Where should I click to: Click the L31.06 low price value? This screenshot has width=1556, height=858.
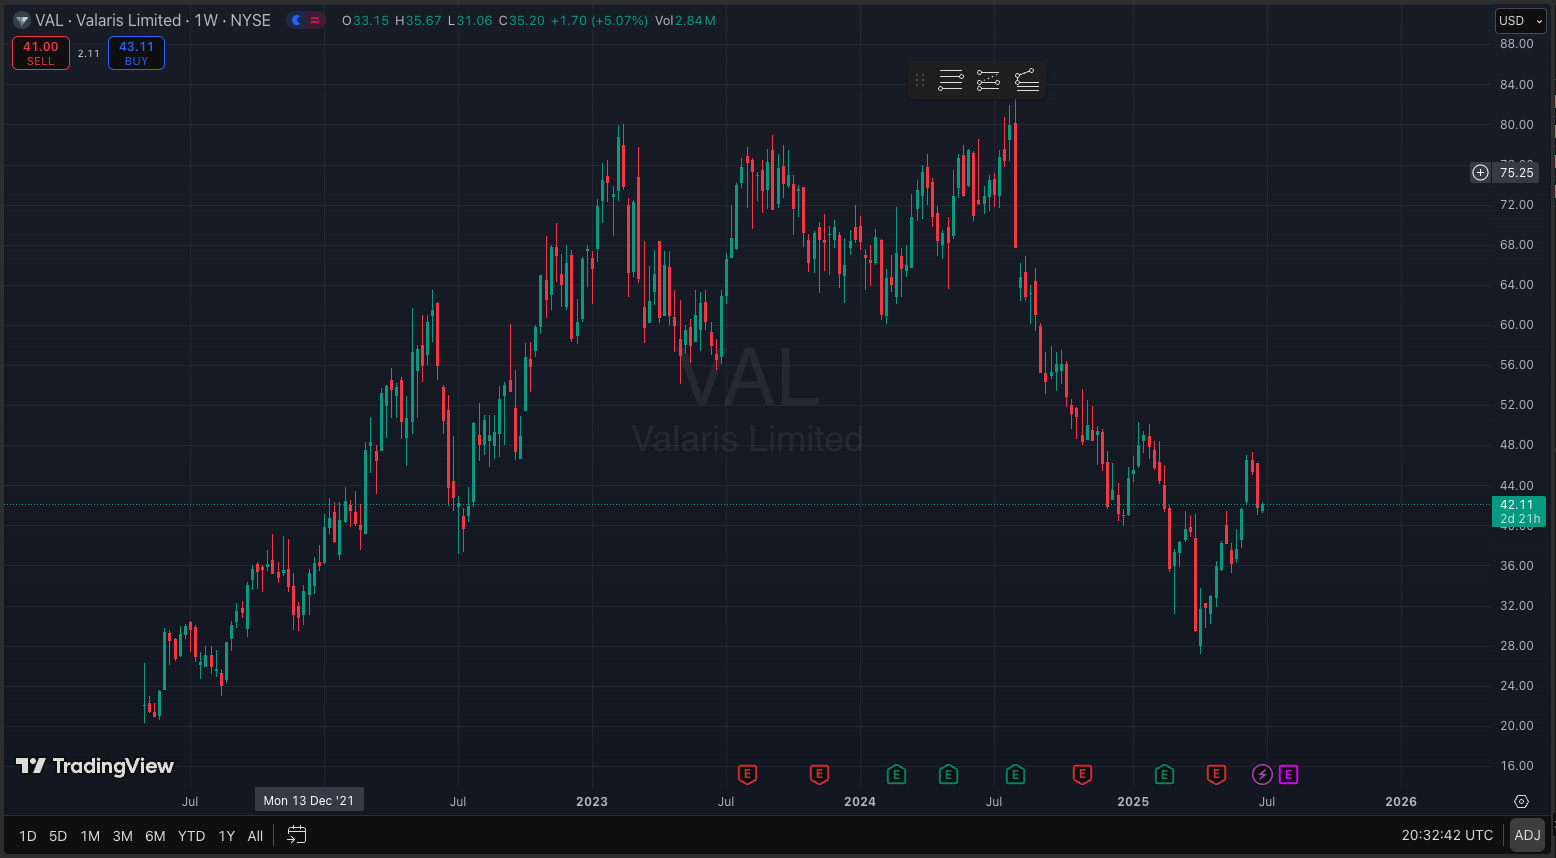coord(469,20)
